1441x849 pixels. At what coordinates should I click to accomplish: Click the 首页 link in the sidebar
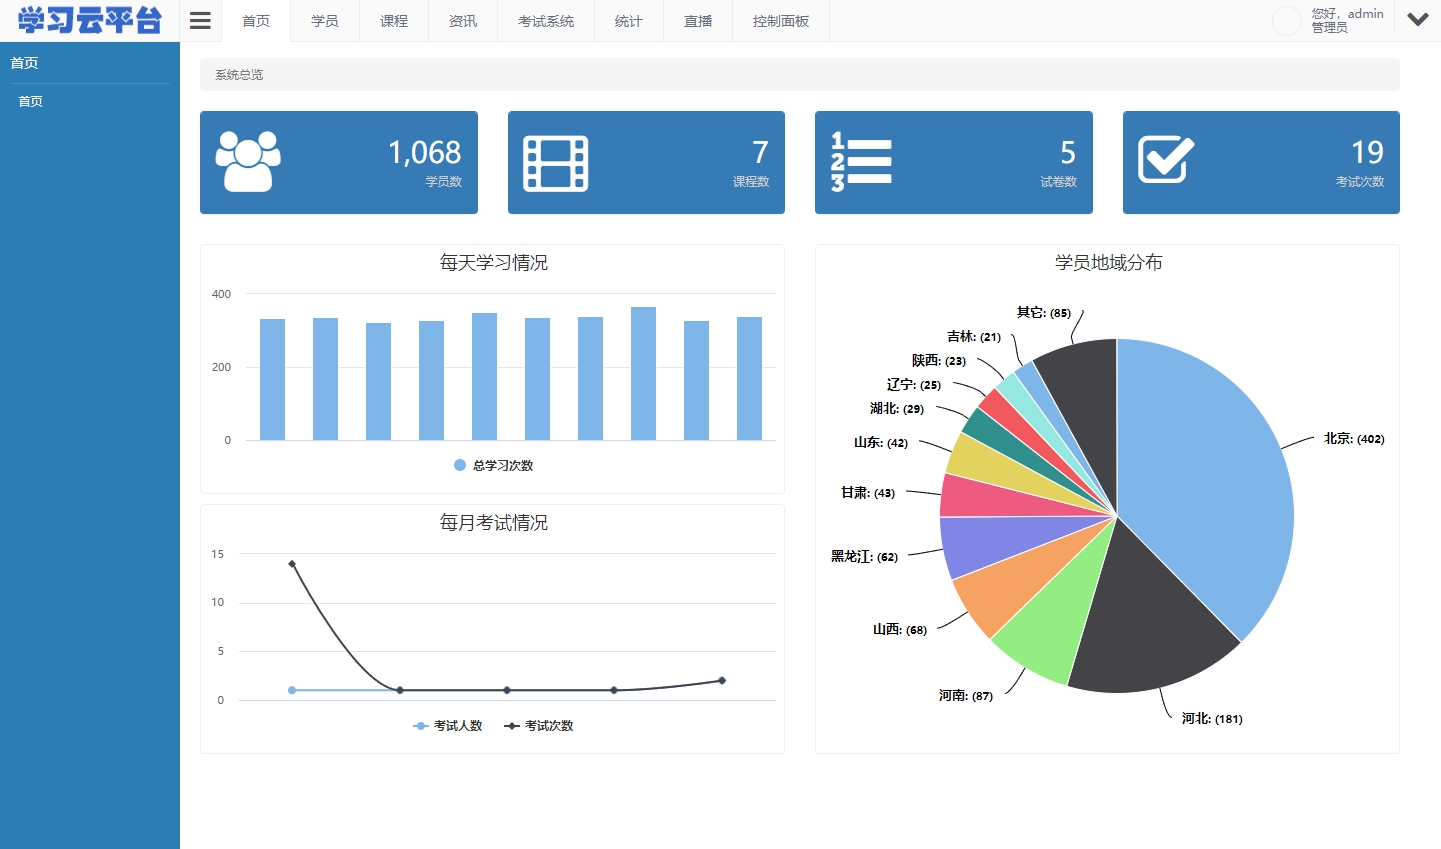(x=29, y=101)
